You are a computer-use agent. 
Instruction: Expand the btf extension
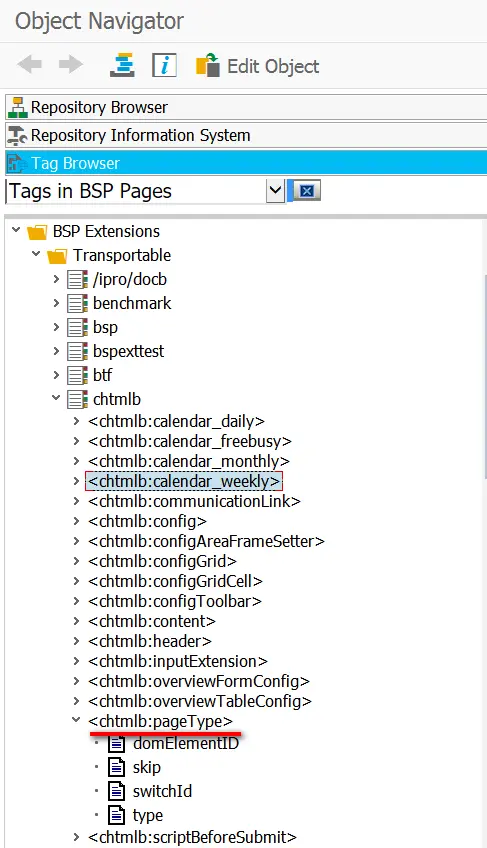pyautogui.click(x=56, y=374)
